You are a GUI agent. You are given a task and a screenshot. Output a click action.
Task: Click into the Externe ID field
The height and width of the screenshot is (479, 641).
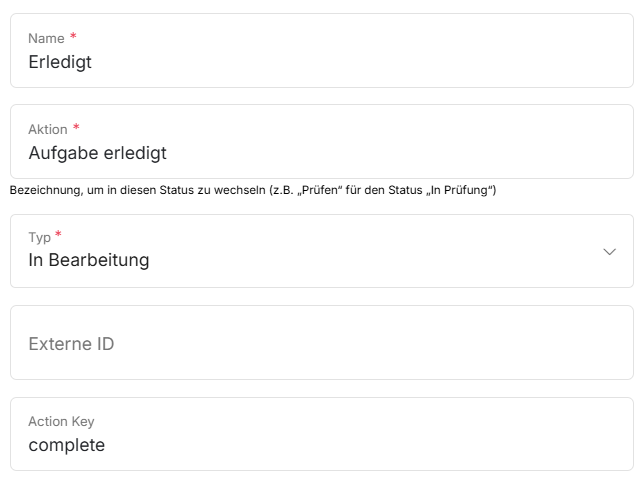[320, 343]
